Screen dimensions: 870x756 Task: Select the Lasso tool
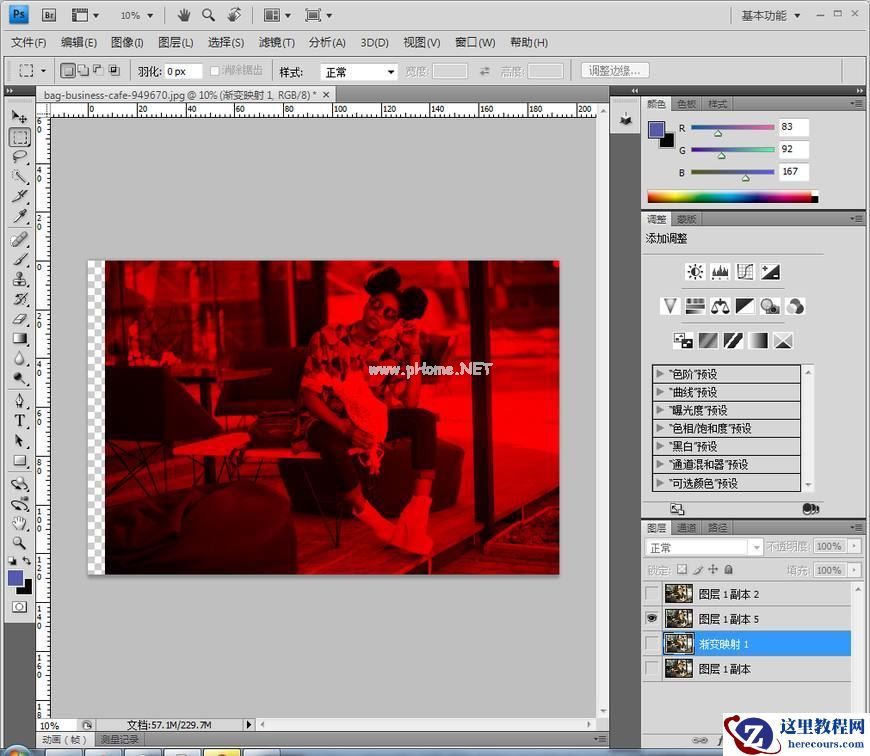coord(19,157)
